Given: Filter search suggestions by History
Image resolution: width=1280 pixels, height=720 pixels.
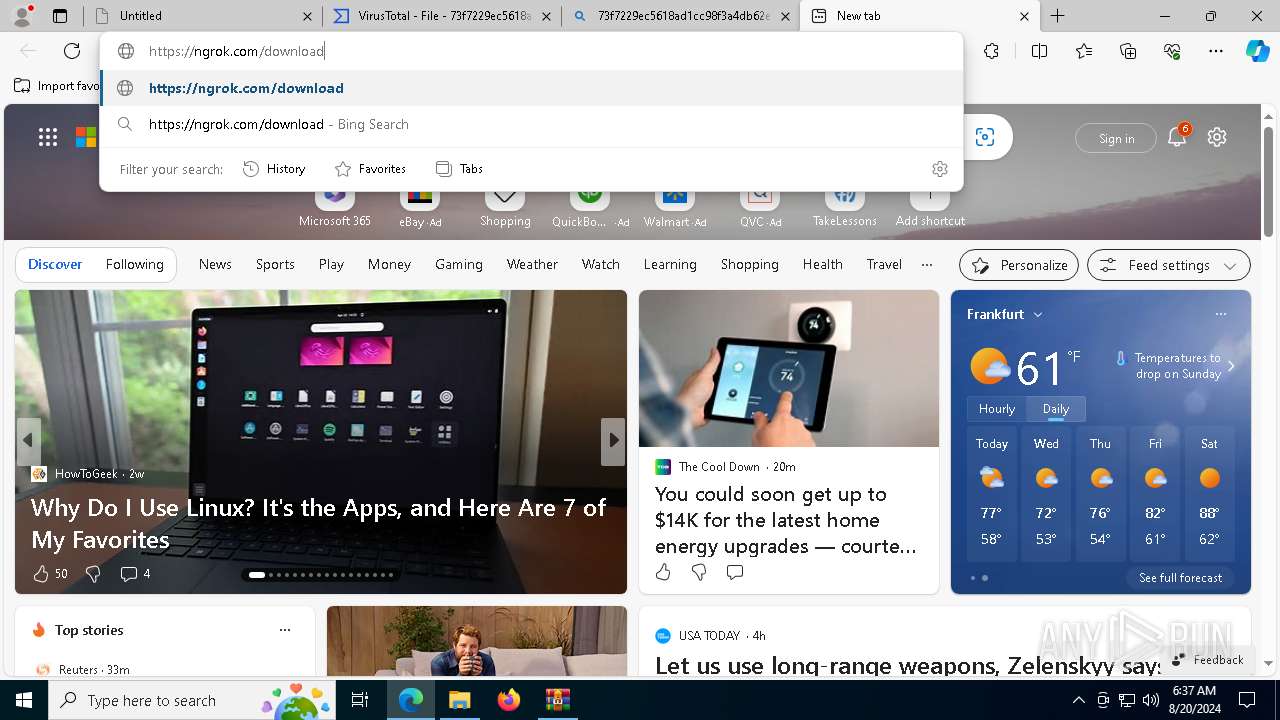Looking at the screenshot, I should click(x=275, y=169).
